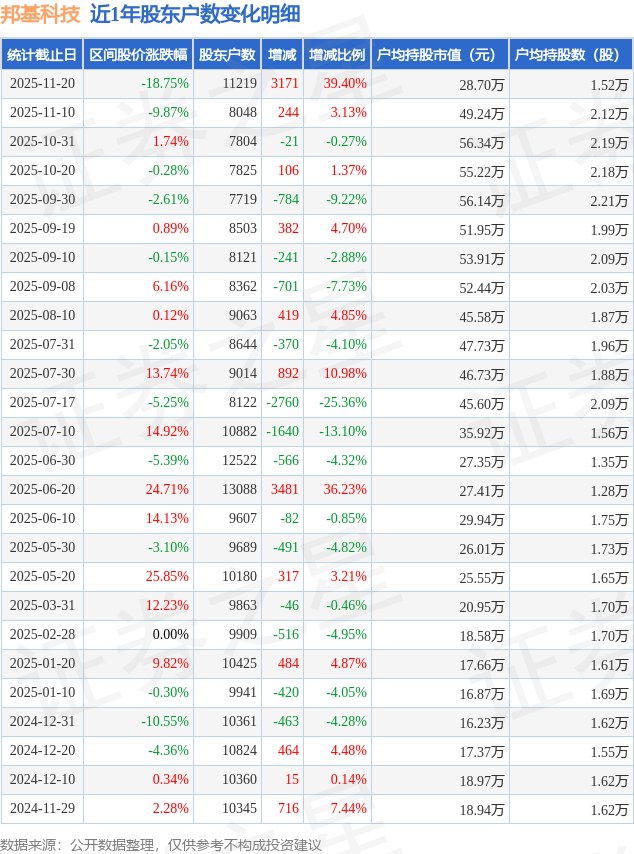Click the -2760 change value cell
Screen dimensions: 634x854
point(282,403)
